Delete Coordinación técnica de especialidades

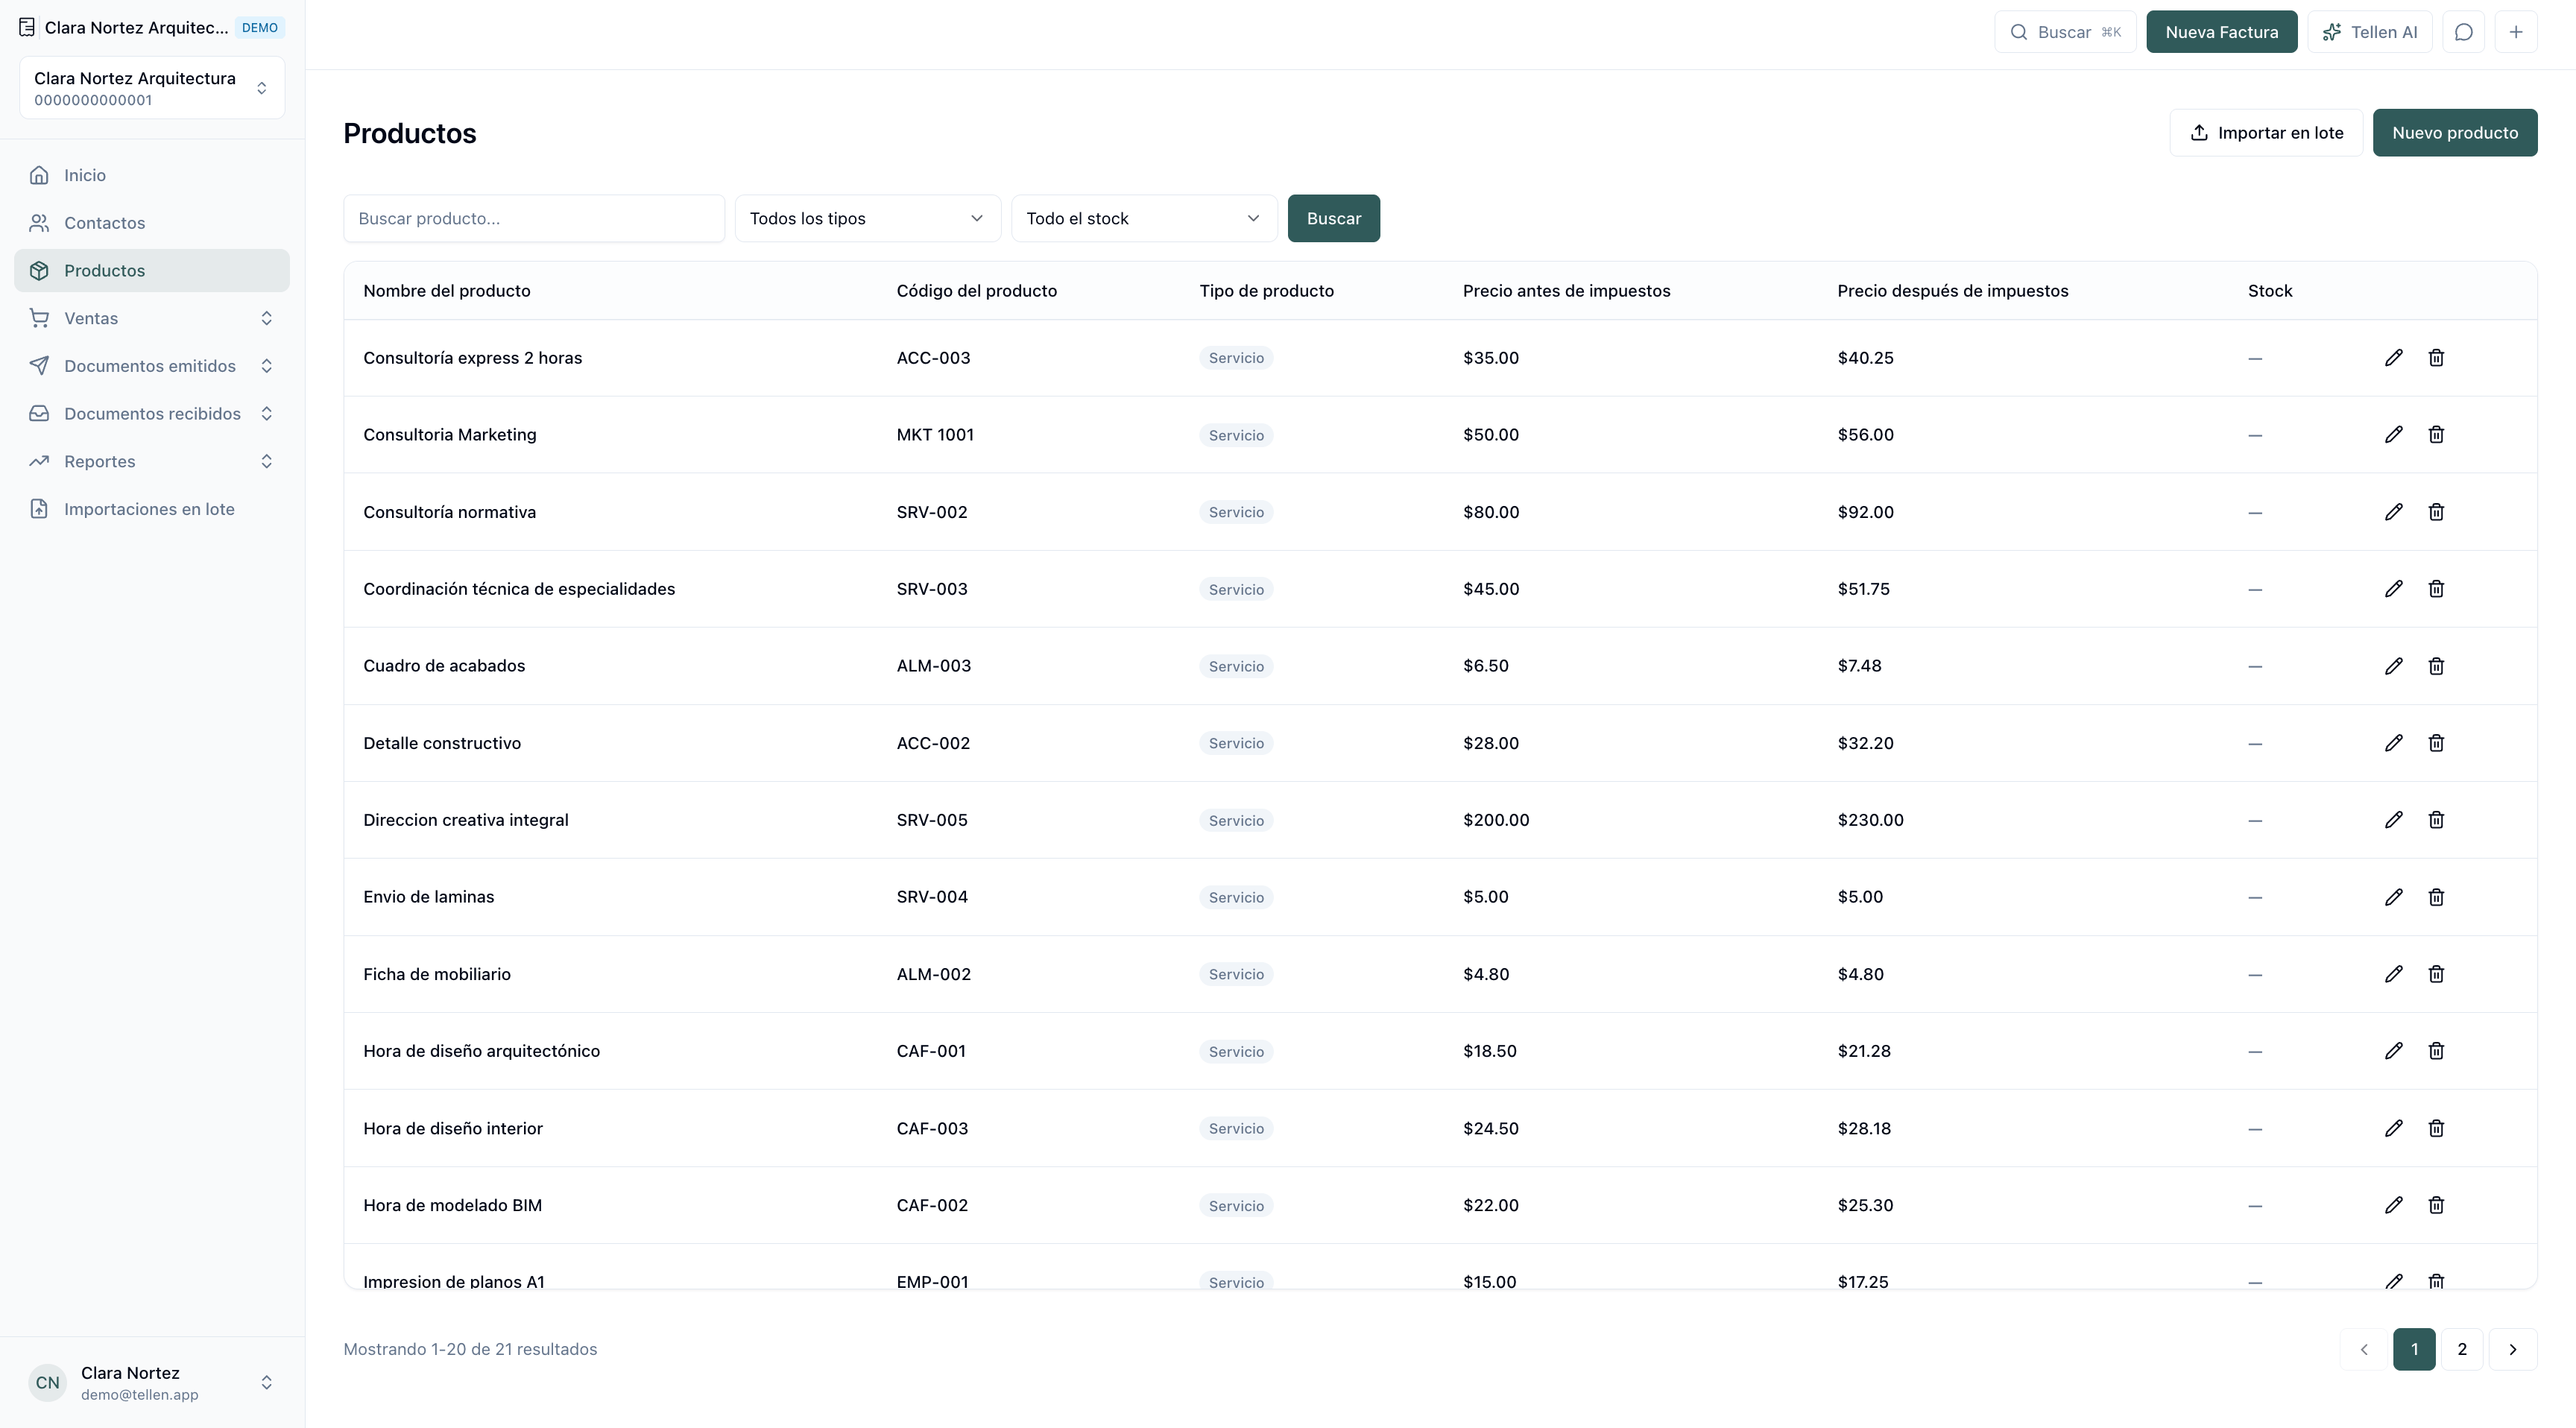tap(2436, 589)
